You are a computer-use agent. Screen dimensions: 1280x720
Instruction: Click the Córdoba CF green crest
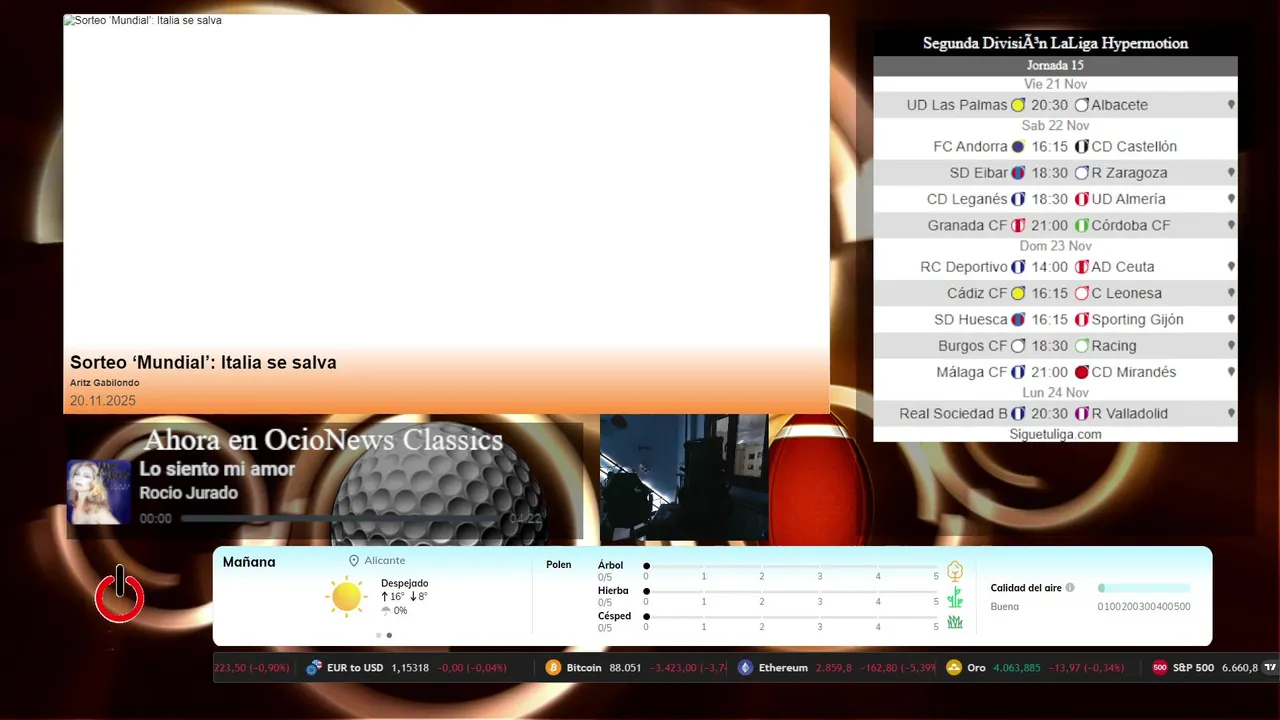[x=1082, y=226]
